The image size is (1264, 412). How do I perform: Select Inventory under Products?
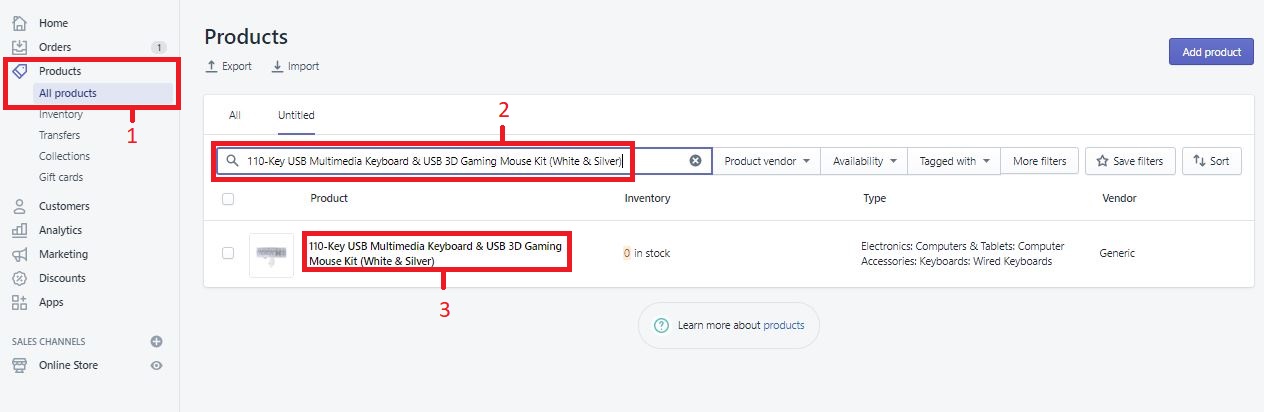61,114
